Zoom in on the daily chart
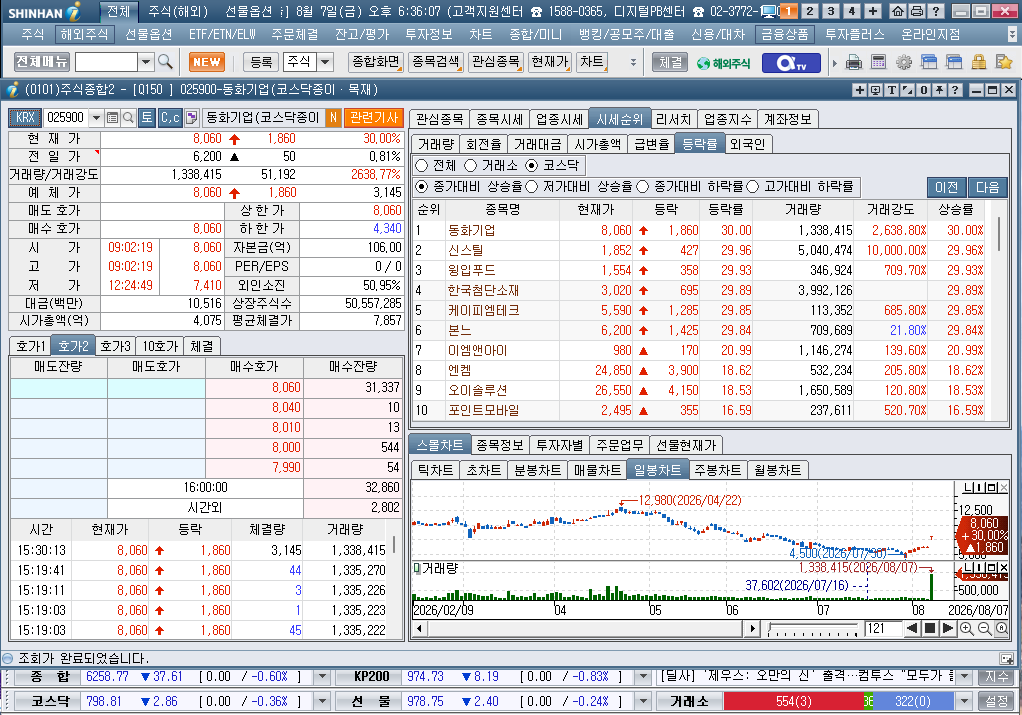Screen dimensions: 1022x715 pyautogui.click(x=967, y=628)
